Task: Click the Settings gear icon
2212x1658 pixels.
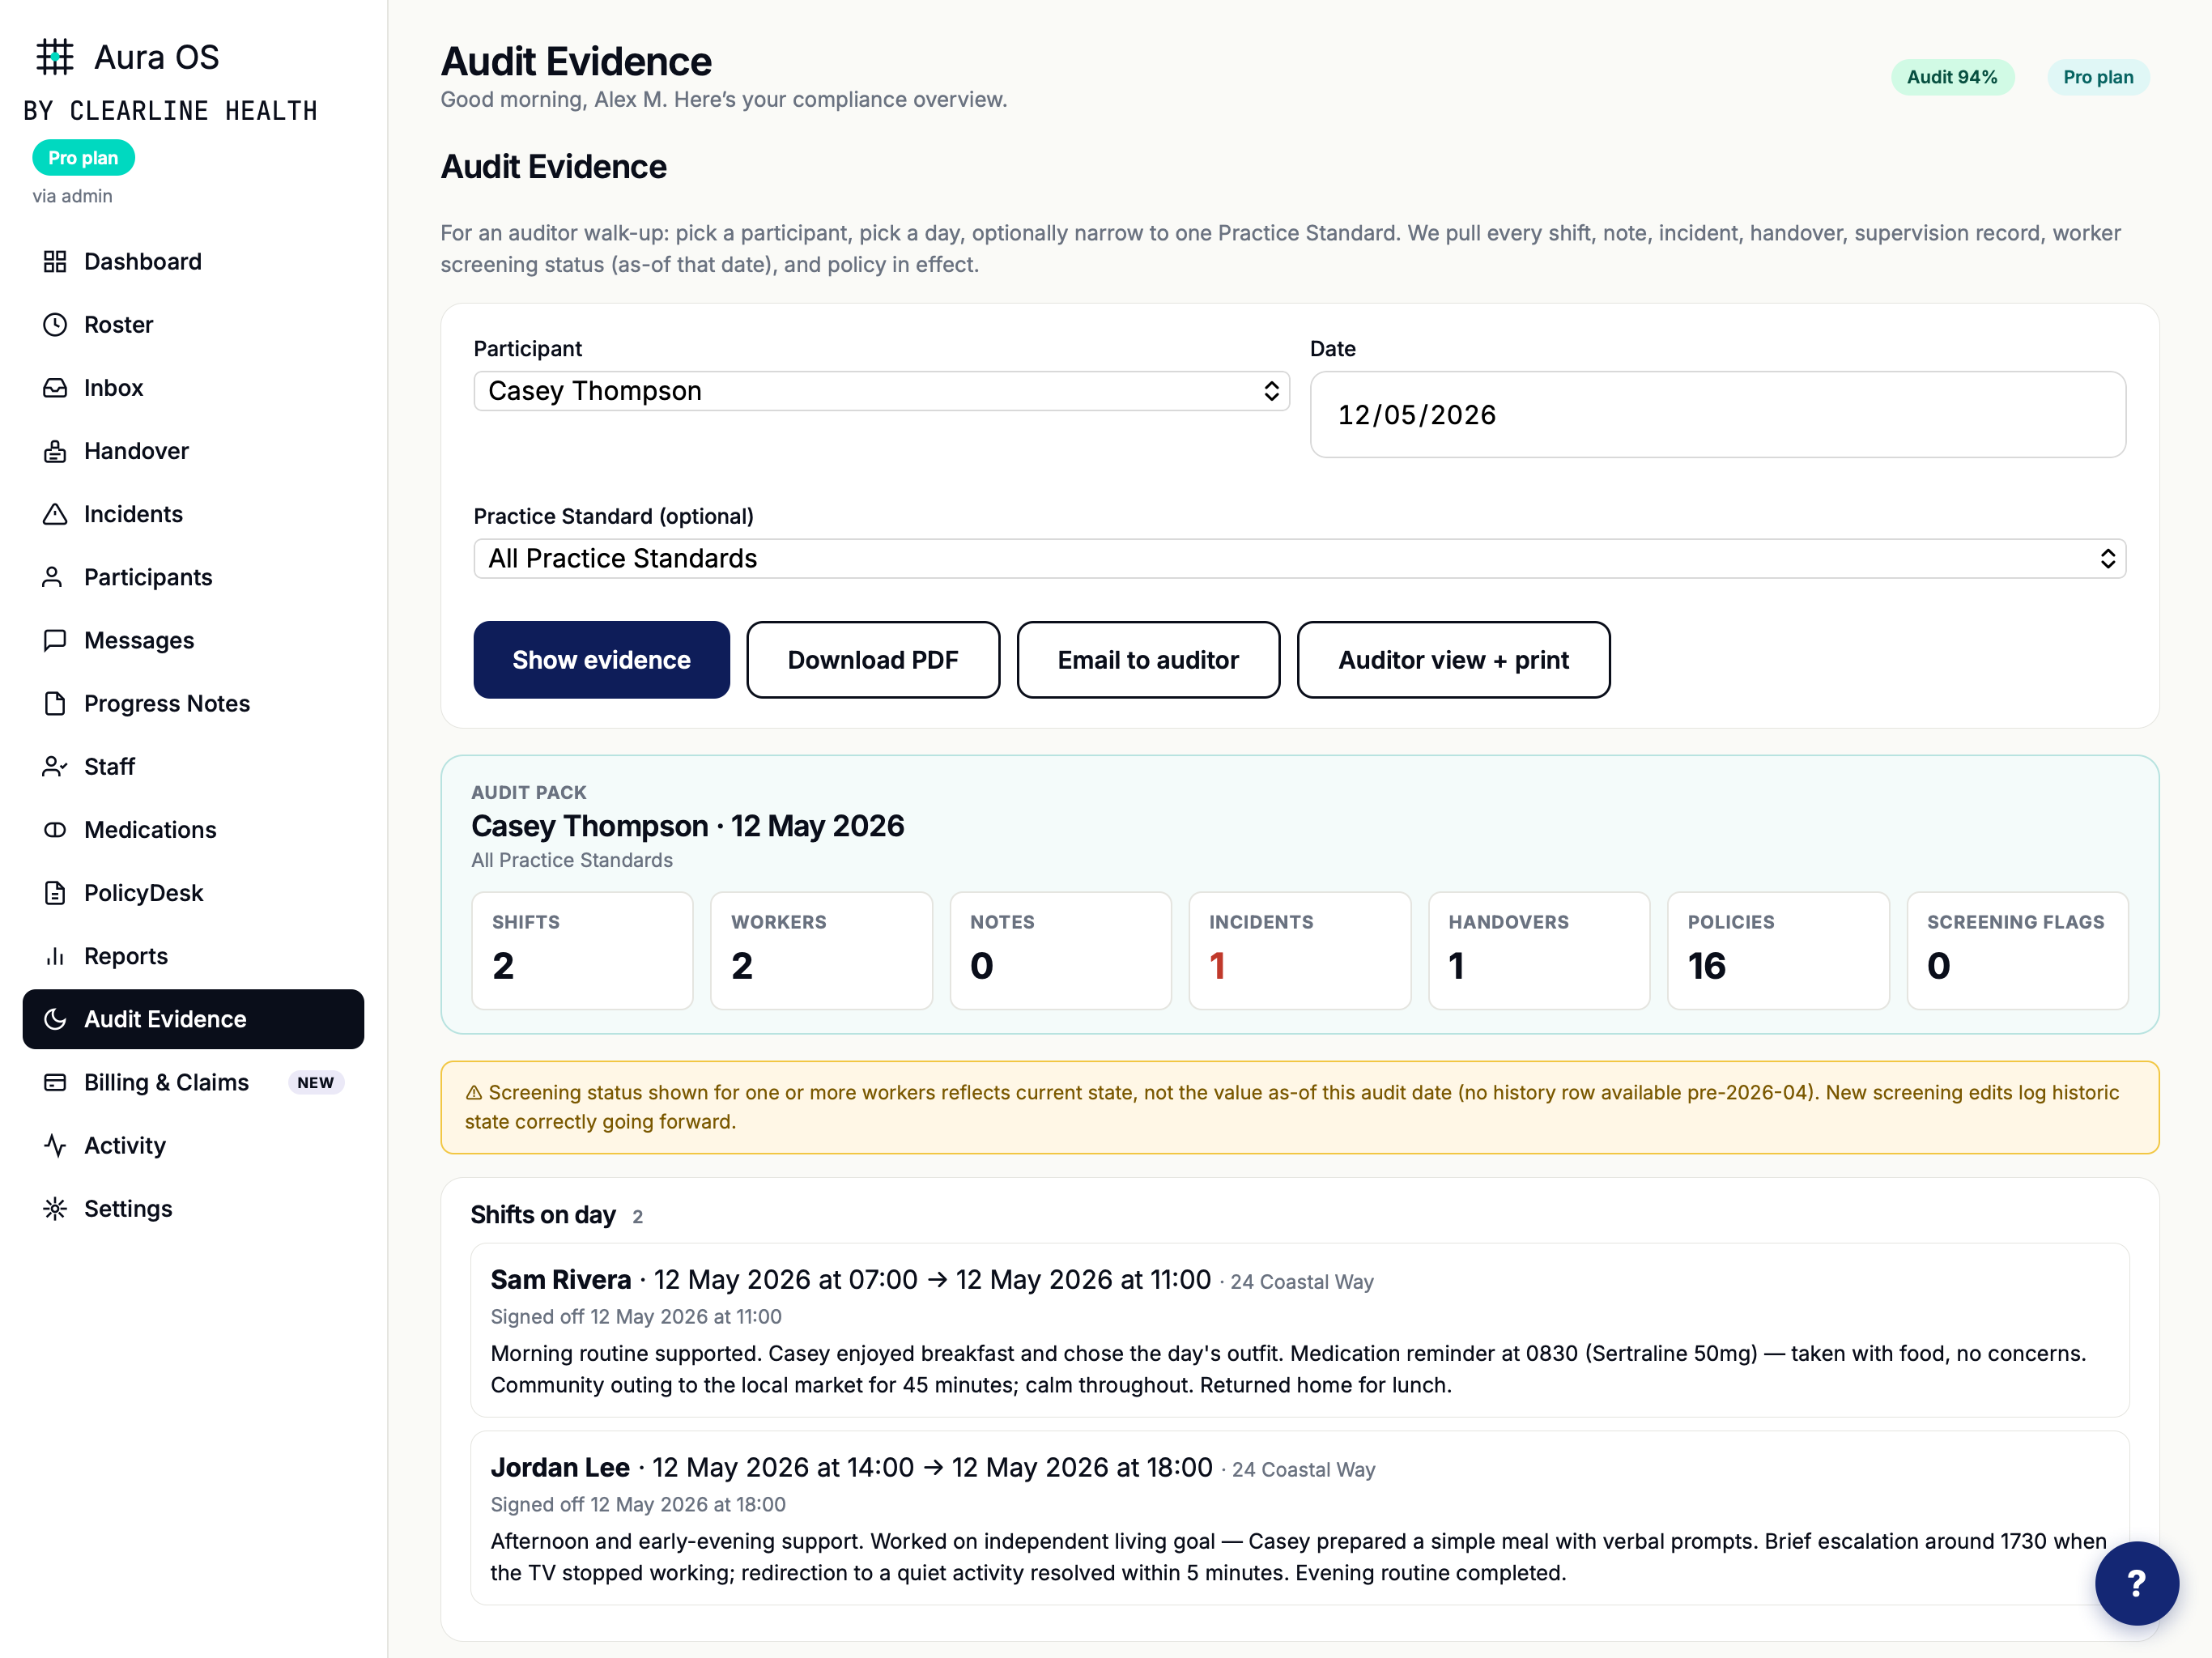Action: (x=55, y=1209)
